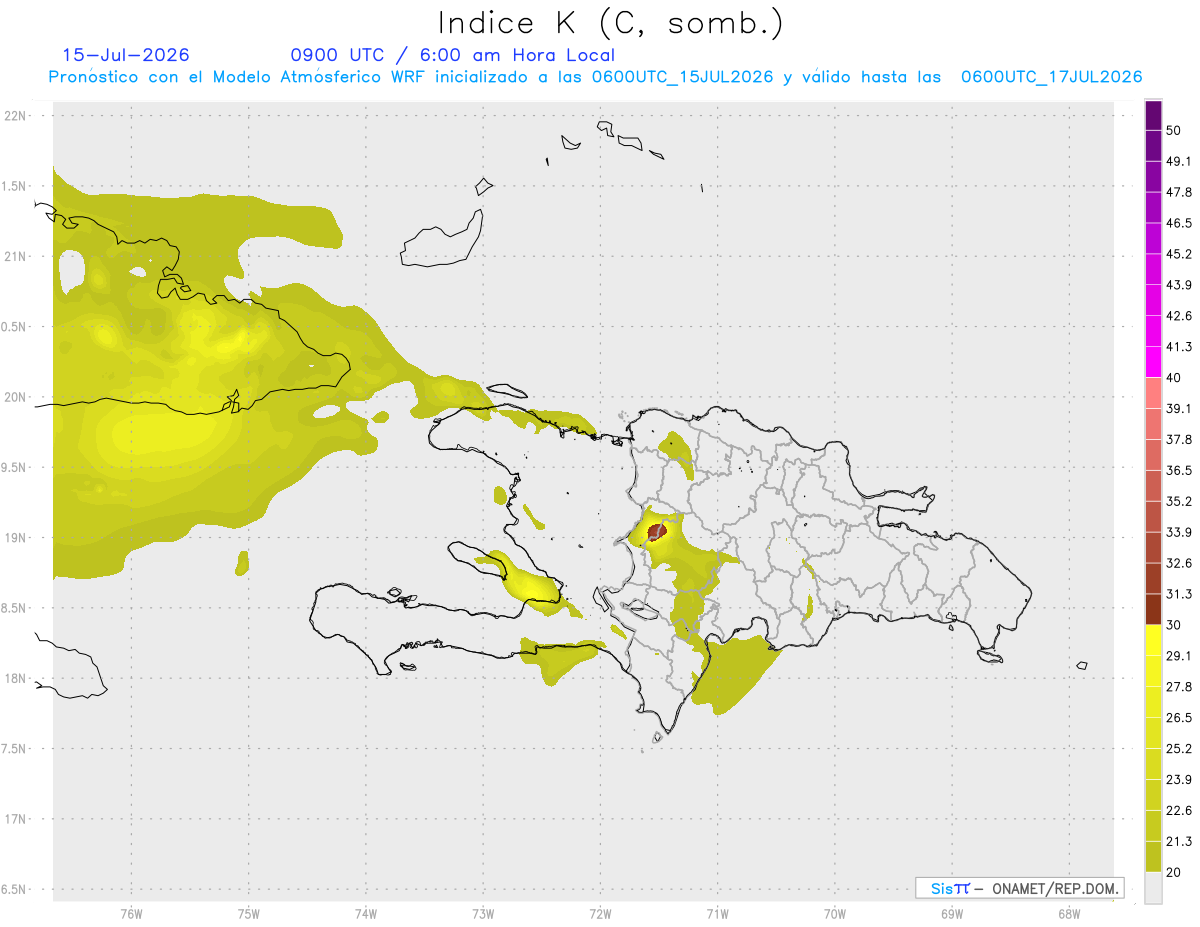
Task: Click the colorbar value '30'
Action: click(1173, 625)
